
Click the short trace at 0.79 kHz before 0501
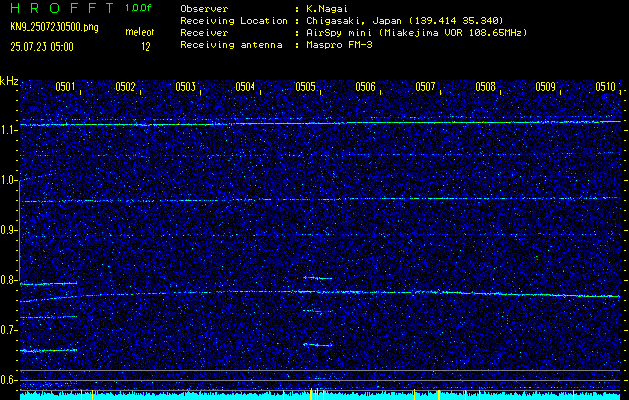49,284
